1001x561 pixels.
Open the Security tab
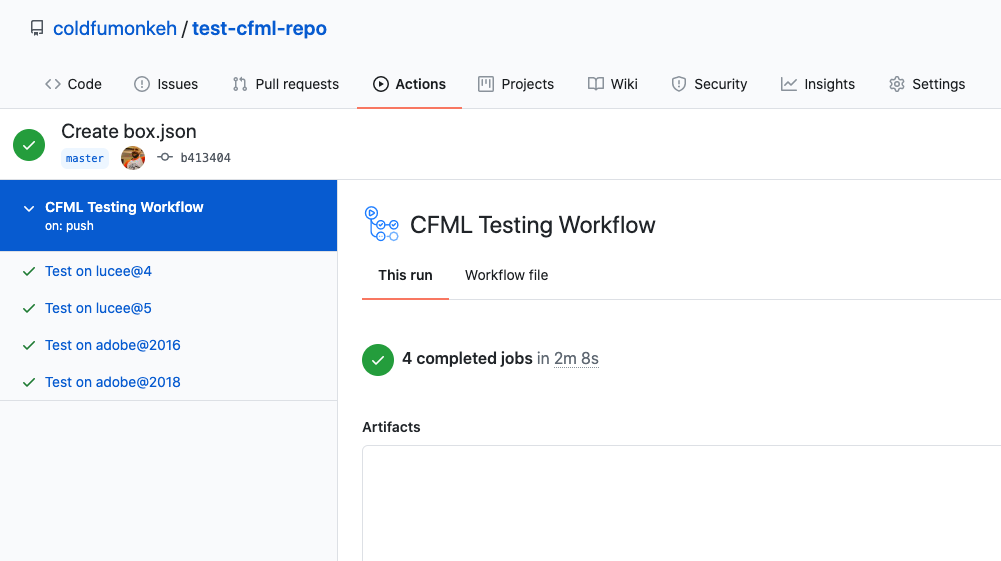(x=709, y=84)
